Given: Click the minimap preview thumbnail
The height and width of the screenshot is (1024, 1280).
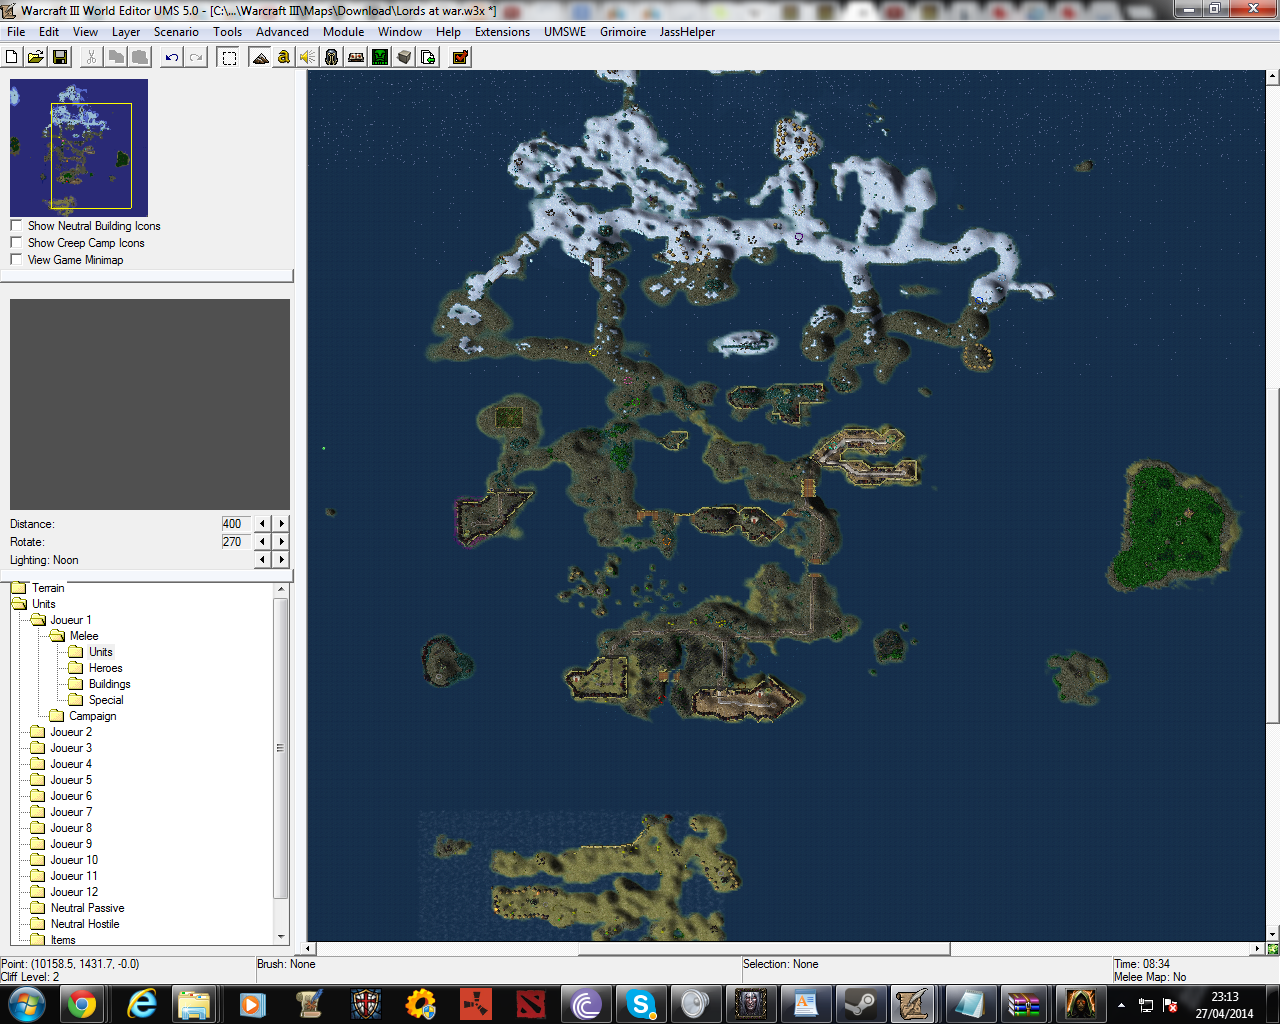Looking at the screenshot, I should pyautogui.click(x=79, y=148).
